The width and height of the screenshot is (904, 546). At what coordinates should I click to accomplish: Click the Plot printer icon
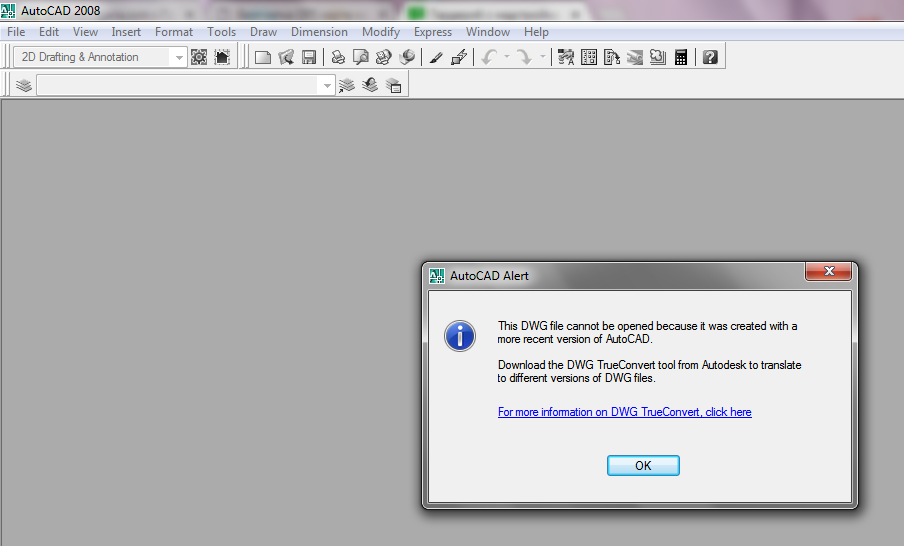pos(338,57)
